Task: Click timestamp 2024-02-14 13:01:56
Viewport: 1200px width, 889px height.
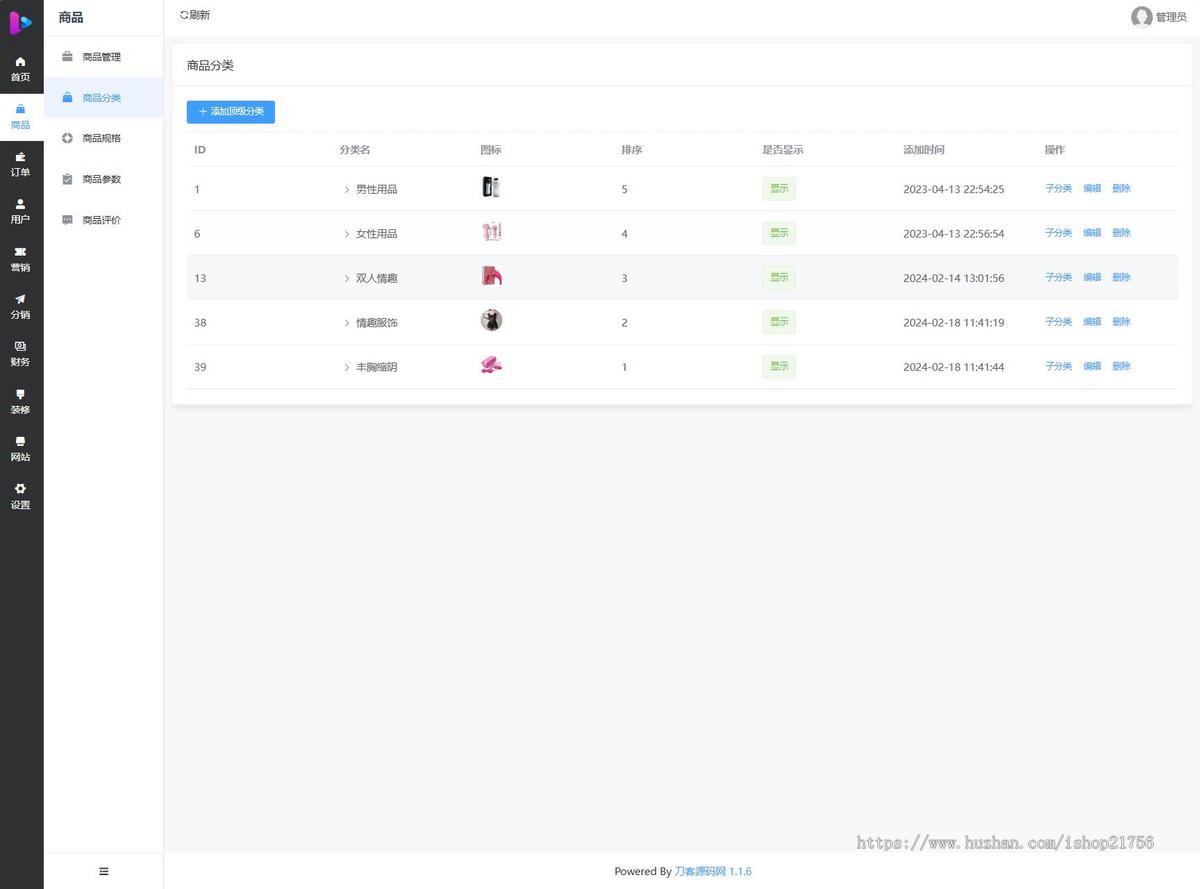Action: (x=953, y=278)
